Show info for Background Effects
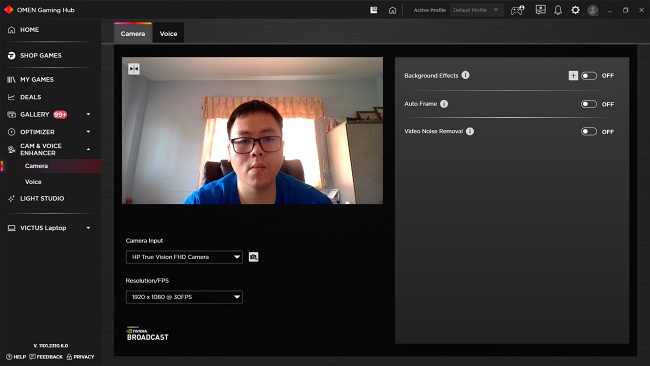The height and width of the screenshot is (366, 650). click(x=466, y=75)
